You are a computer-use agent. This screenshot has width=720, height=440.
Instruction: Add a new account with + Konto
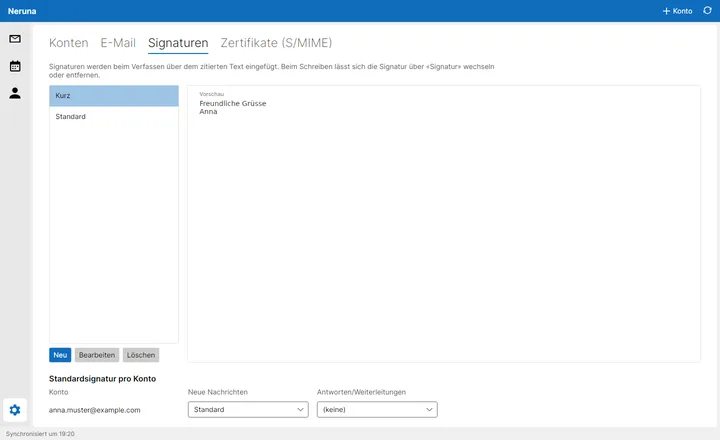(677, 11)
